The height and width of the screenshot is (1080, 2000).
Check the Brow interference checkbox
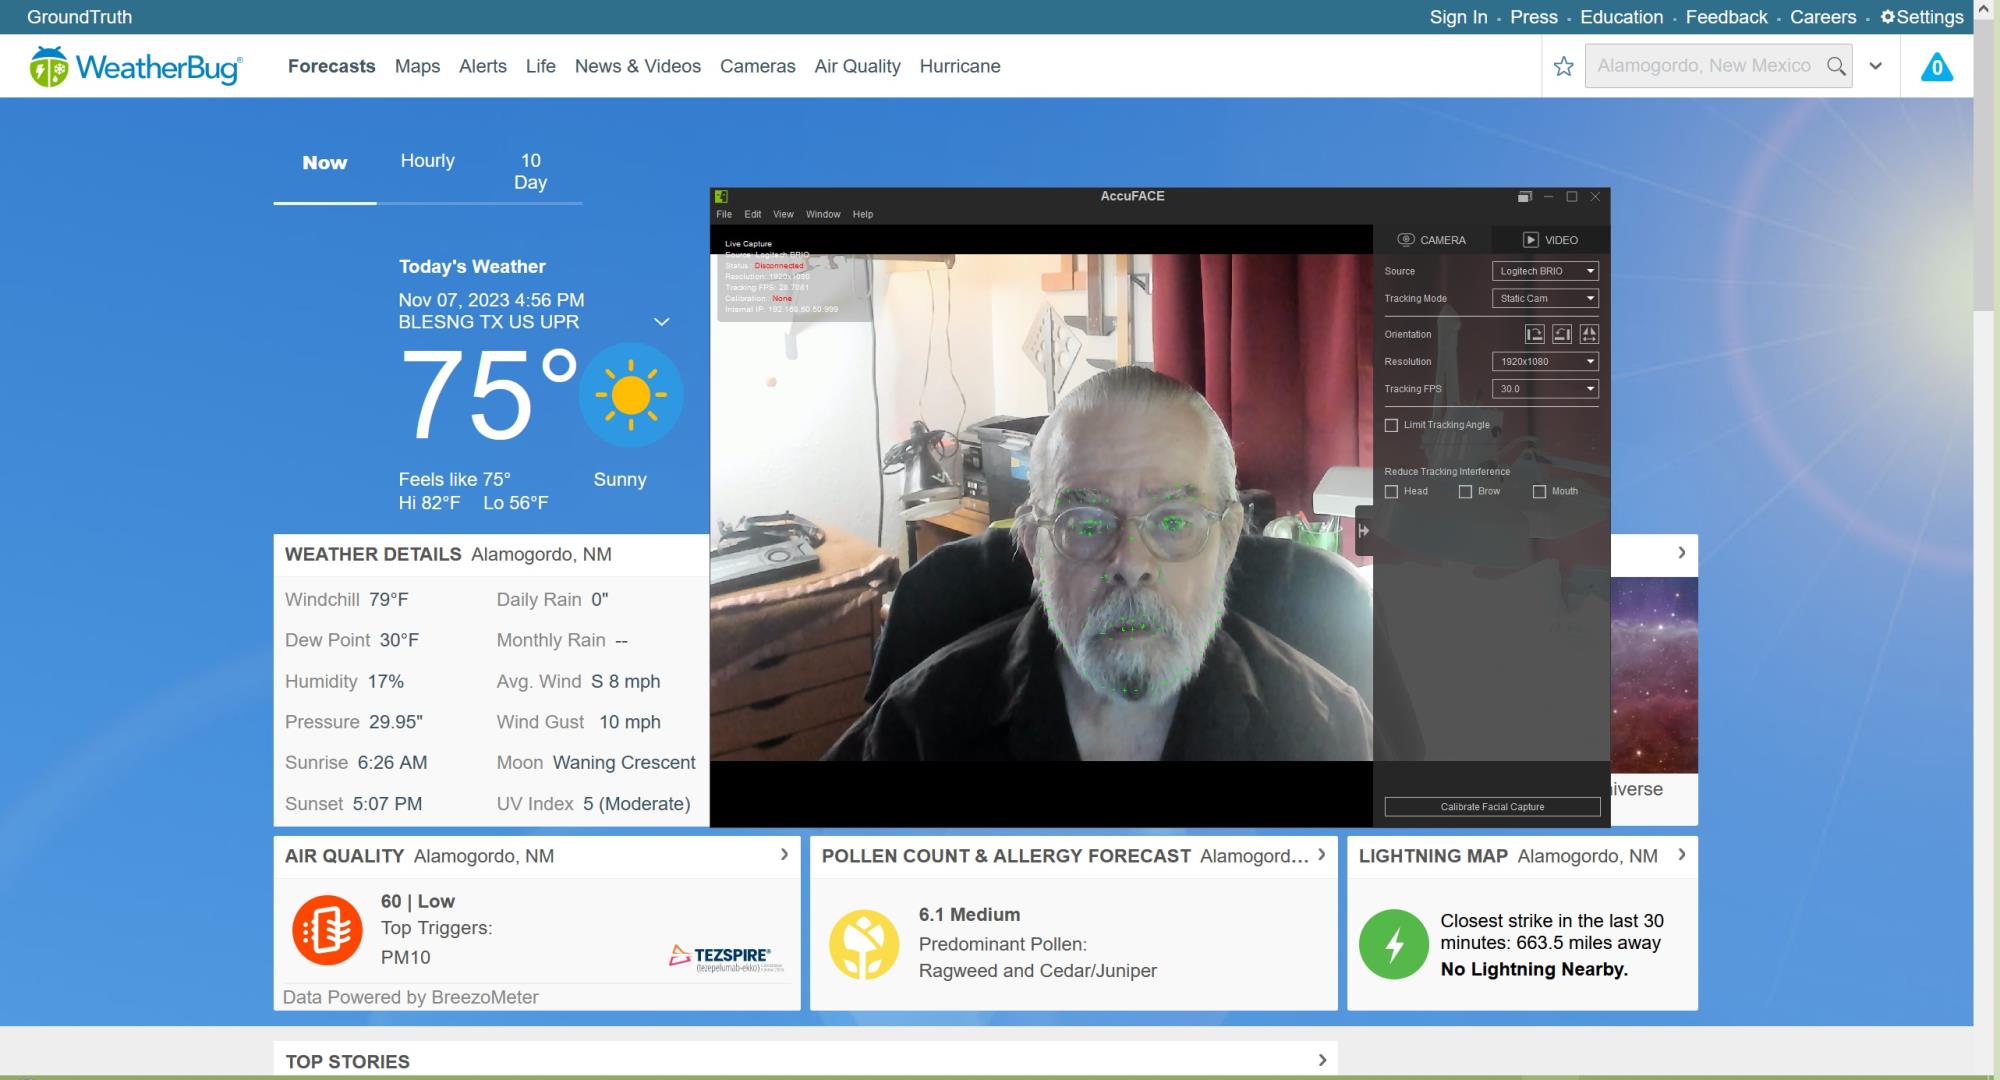(1465, 491)
